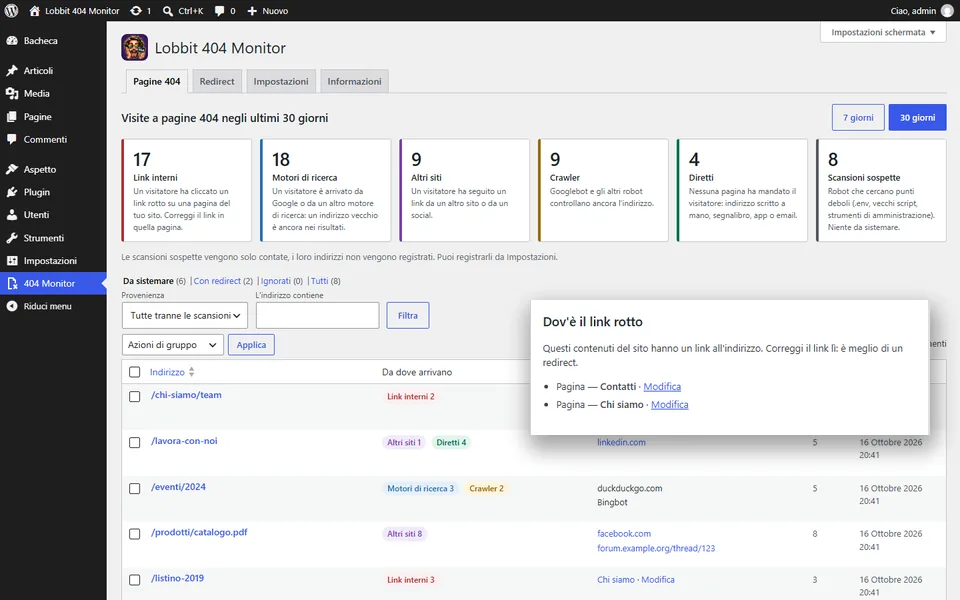
Task: Show the Con redirect filter view
Action: 217,281
